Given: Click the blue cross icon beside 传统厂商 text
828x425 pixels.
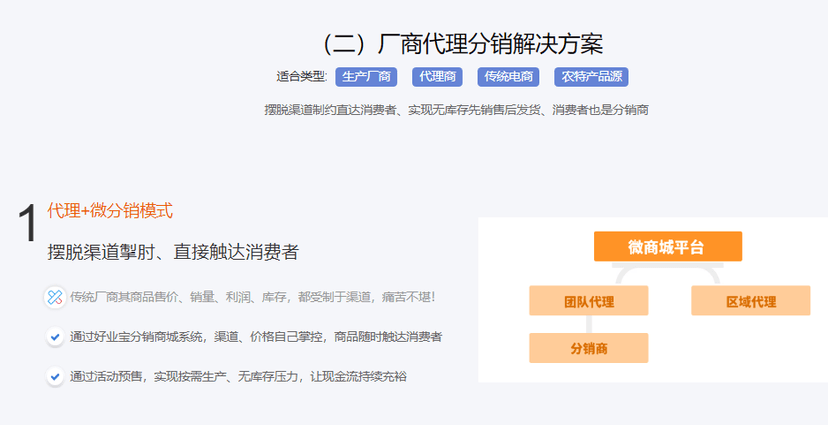Looking at the screenshot, I should pos(55,297).
